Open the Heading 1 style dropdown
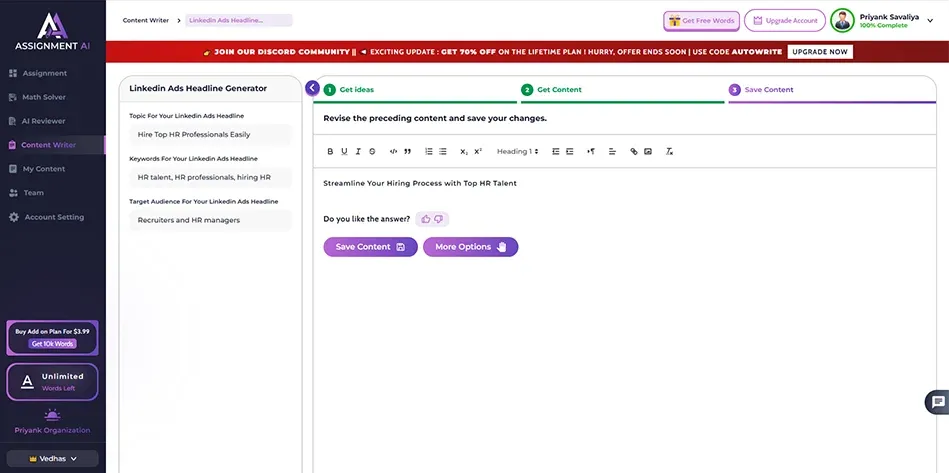The image size is (950, 473). pos(517,152)
